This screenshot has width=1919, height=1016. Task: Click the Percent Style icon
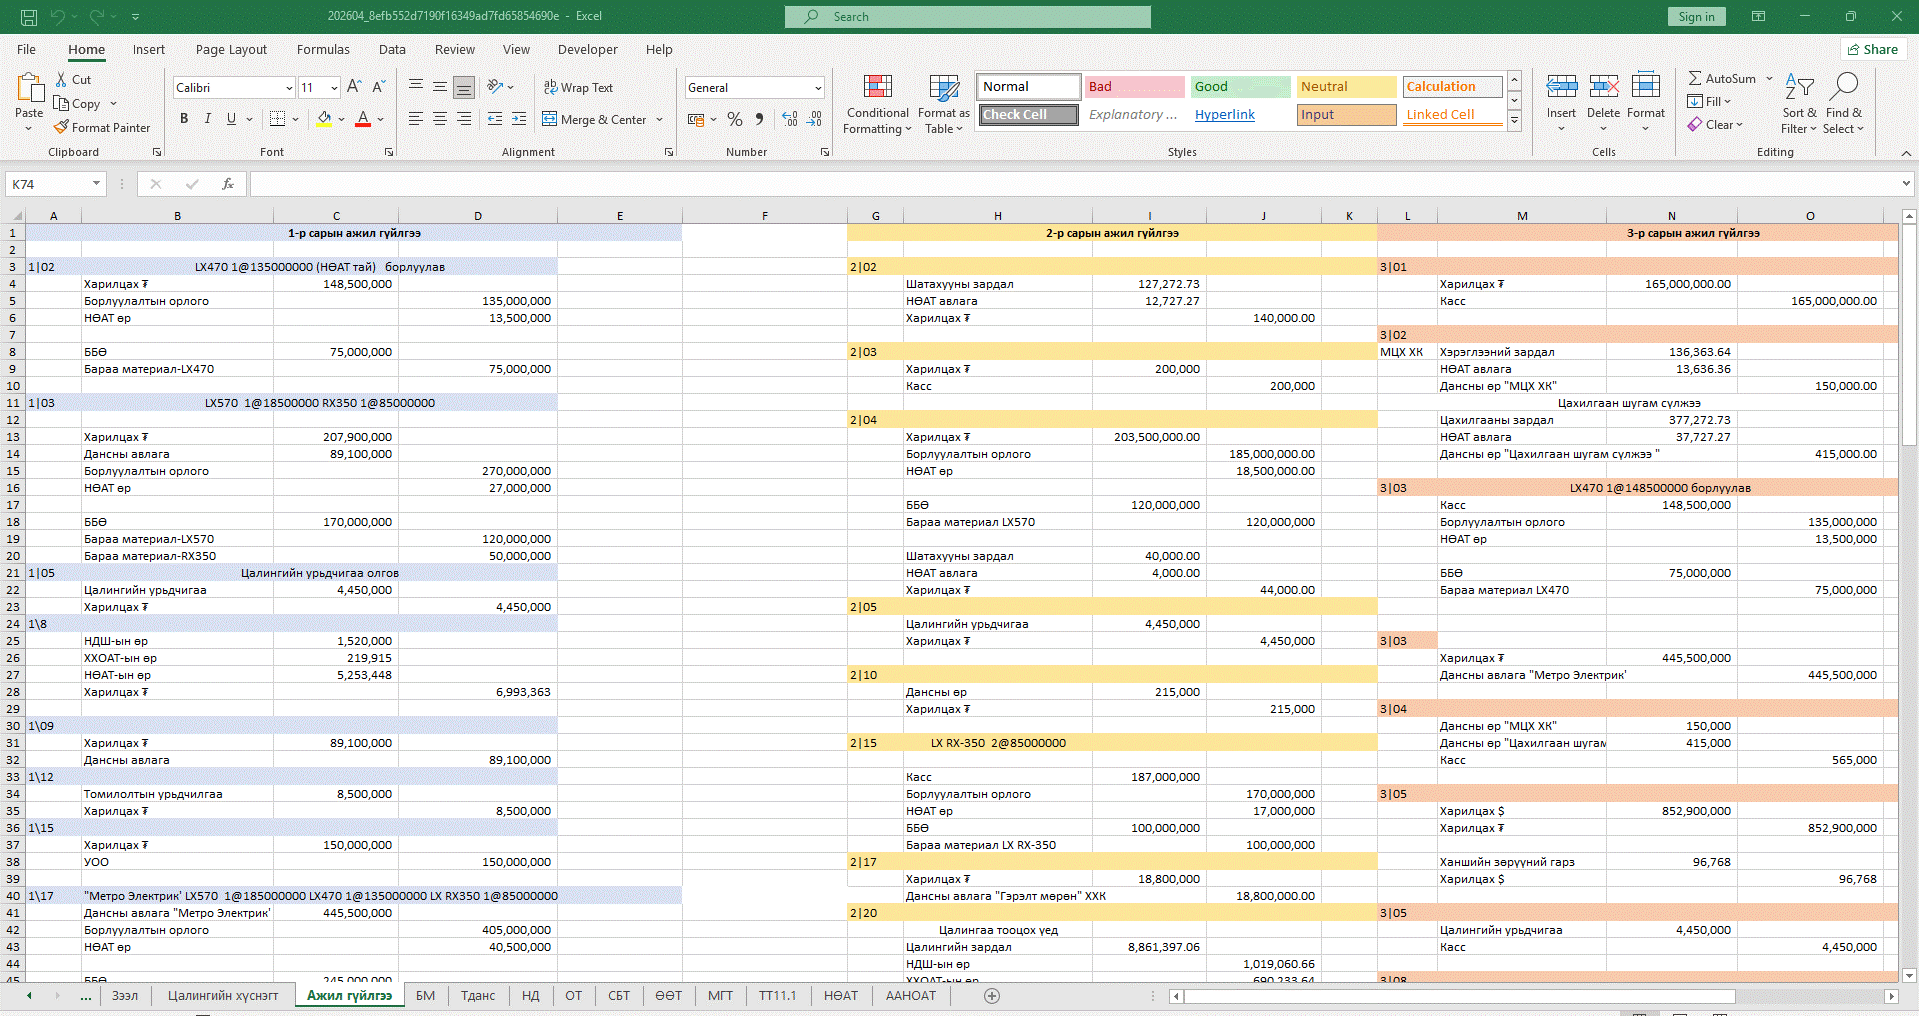coord(735,120)
